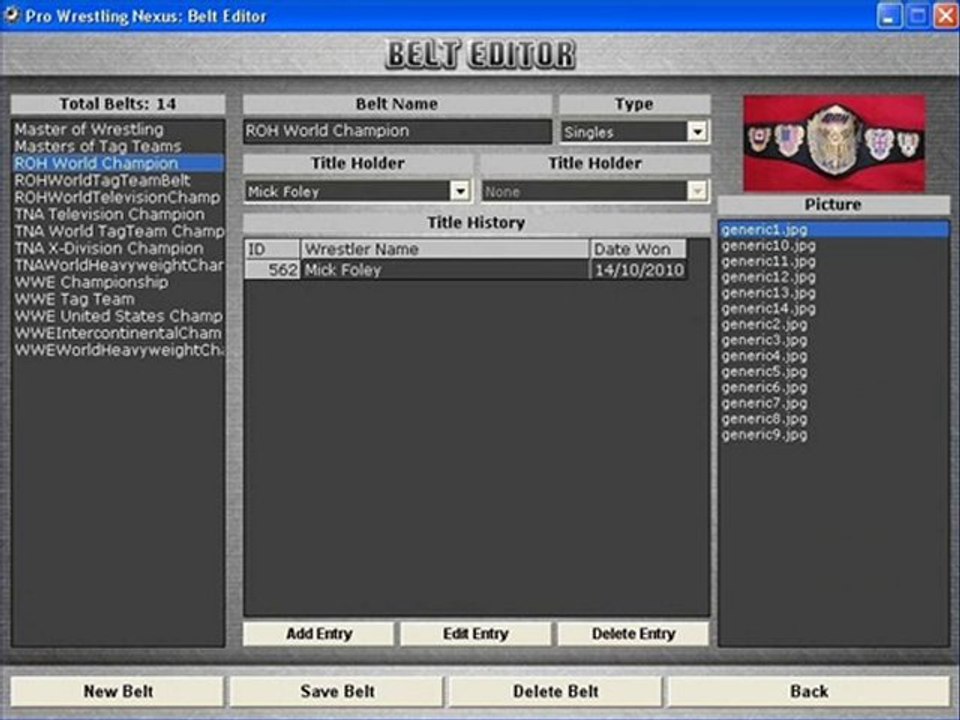Image resolution: width=960 pixels, height=720 pixels.
Task: Select generic5.jpg in picture list
Action: (x=834, y=372)
